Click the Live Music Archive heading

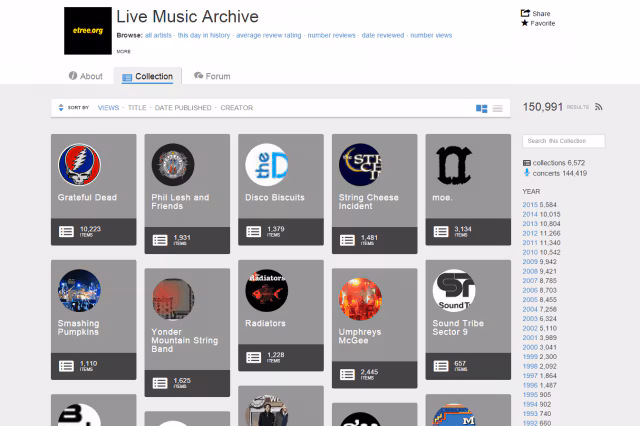(187, 17)
